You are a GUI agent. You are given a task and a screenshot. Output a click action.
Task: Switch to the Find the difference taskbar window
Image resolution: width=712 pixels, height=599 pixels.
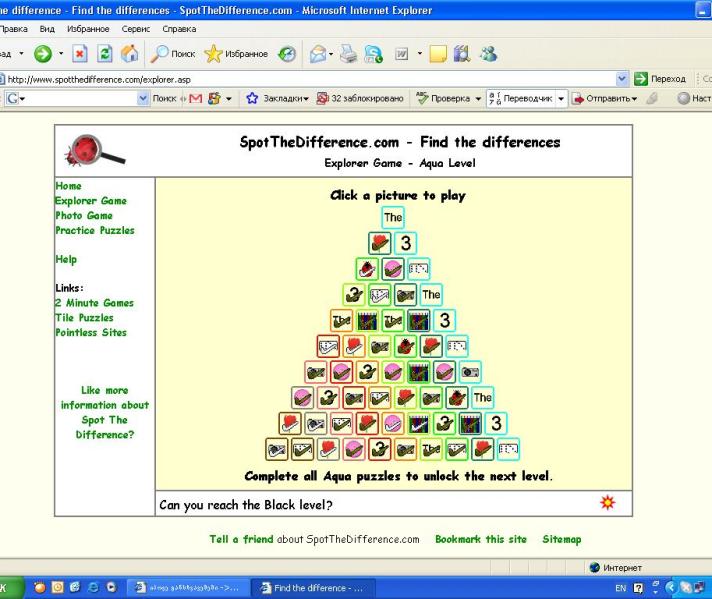313,588
